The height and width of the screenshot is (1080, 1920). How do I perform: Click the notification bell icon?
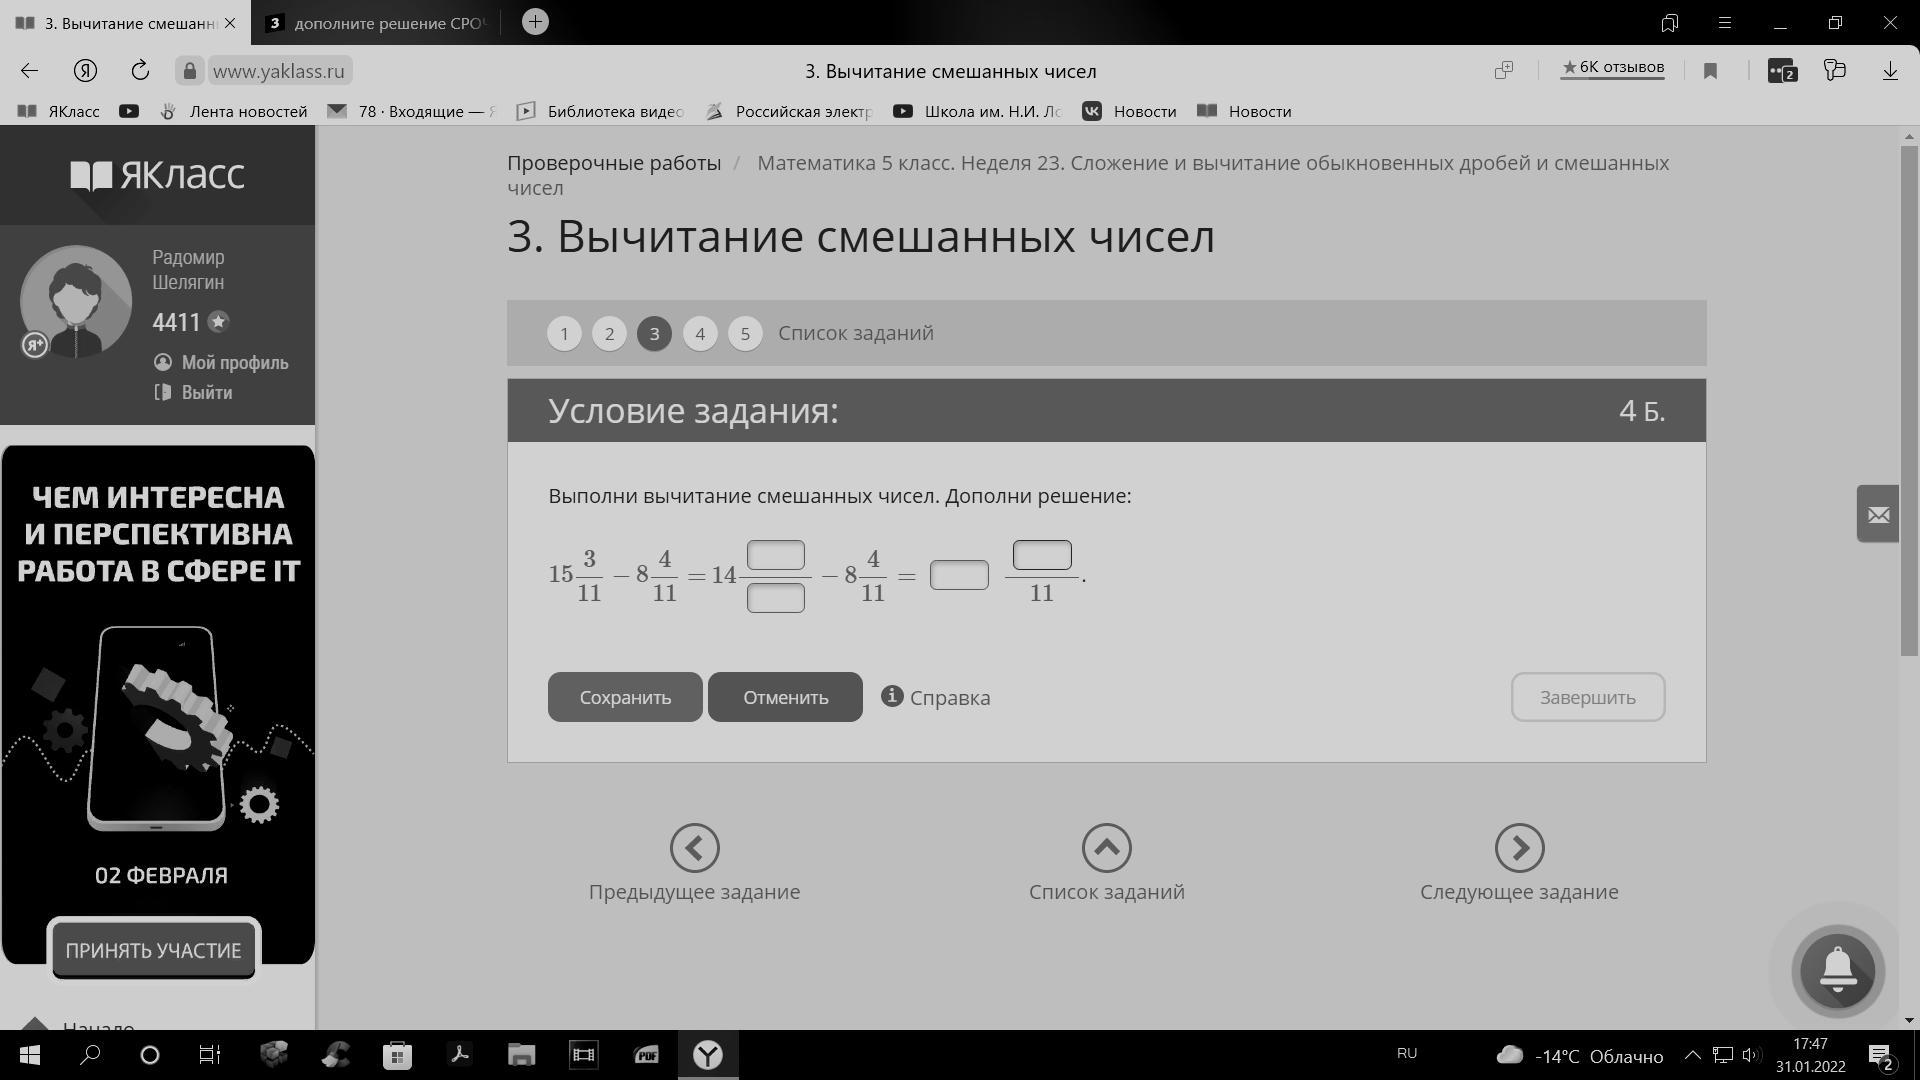(x=1837, y=970)
